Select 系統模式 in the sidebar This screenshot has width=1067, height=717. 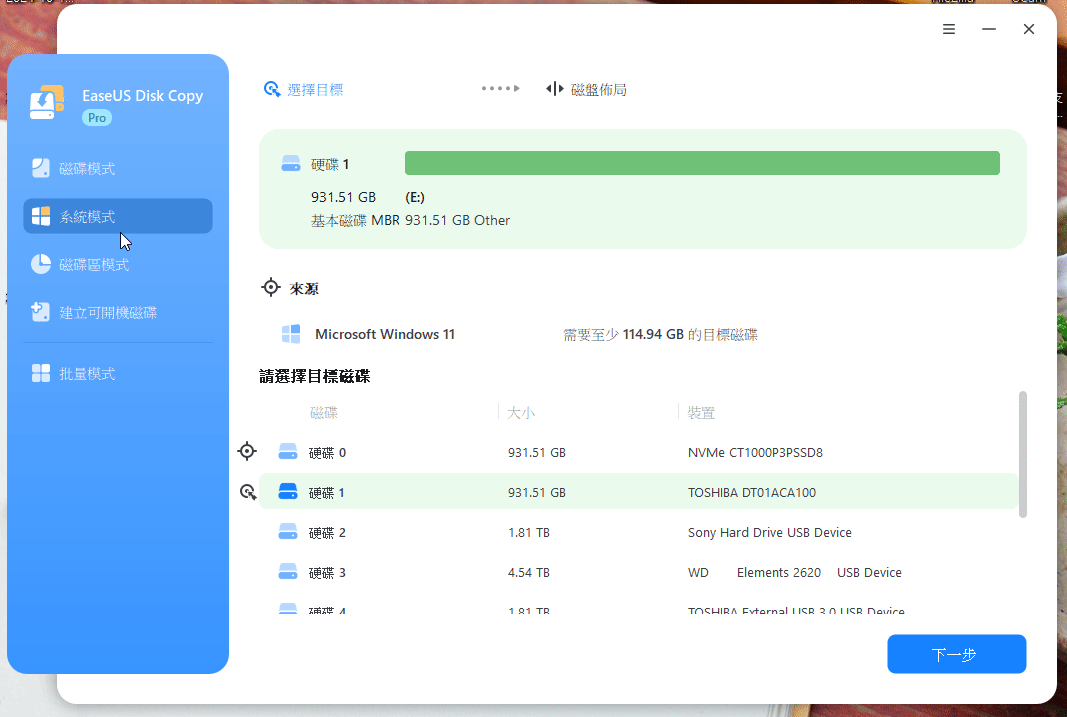(118, 216)
